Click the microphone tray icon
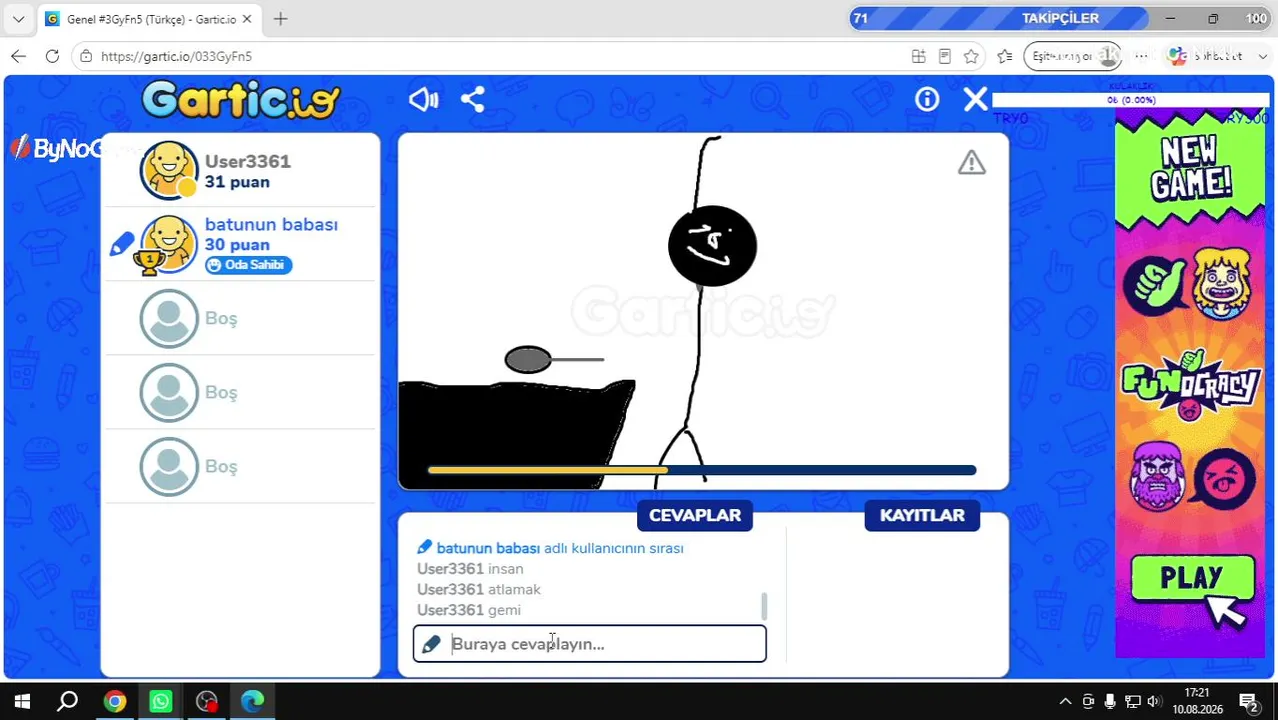The width and height of the screenshot is (1278, 720). click(x=1110, y=702)
